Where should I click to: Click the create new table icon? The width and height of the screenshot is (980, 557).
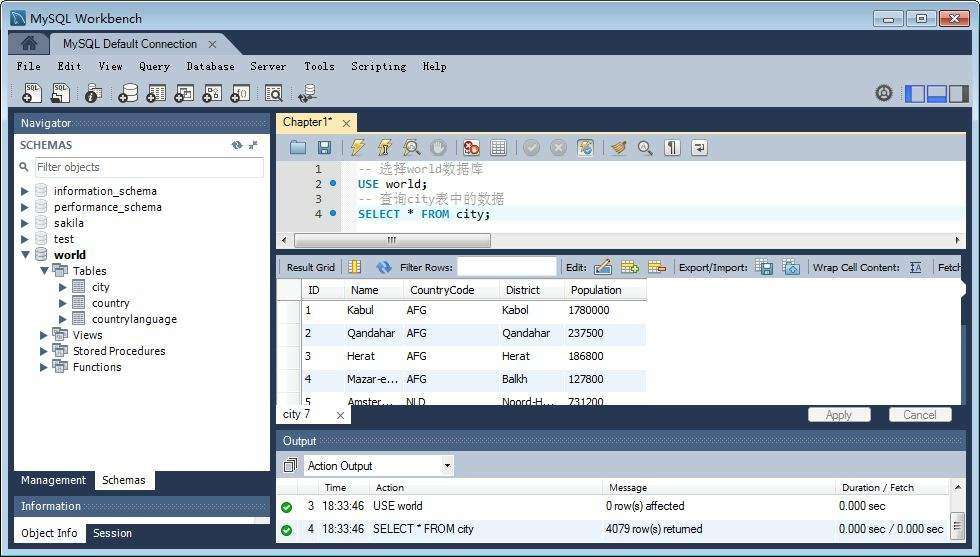pyautogui.click(x=156, y=93)
